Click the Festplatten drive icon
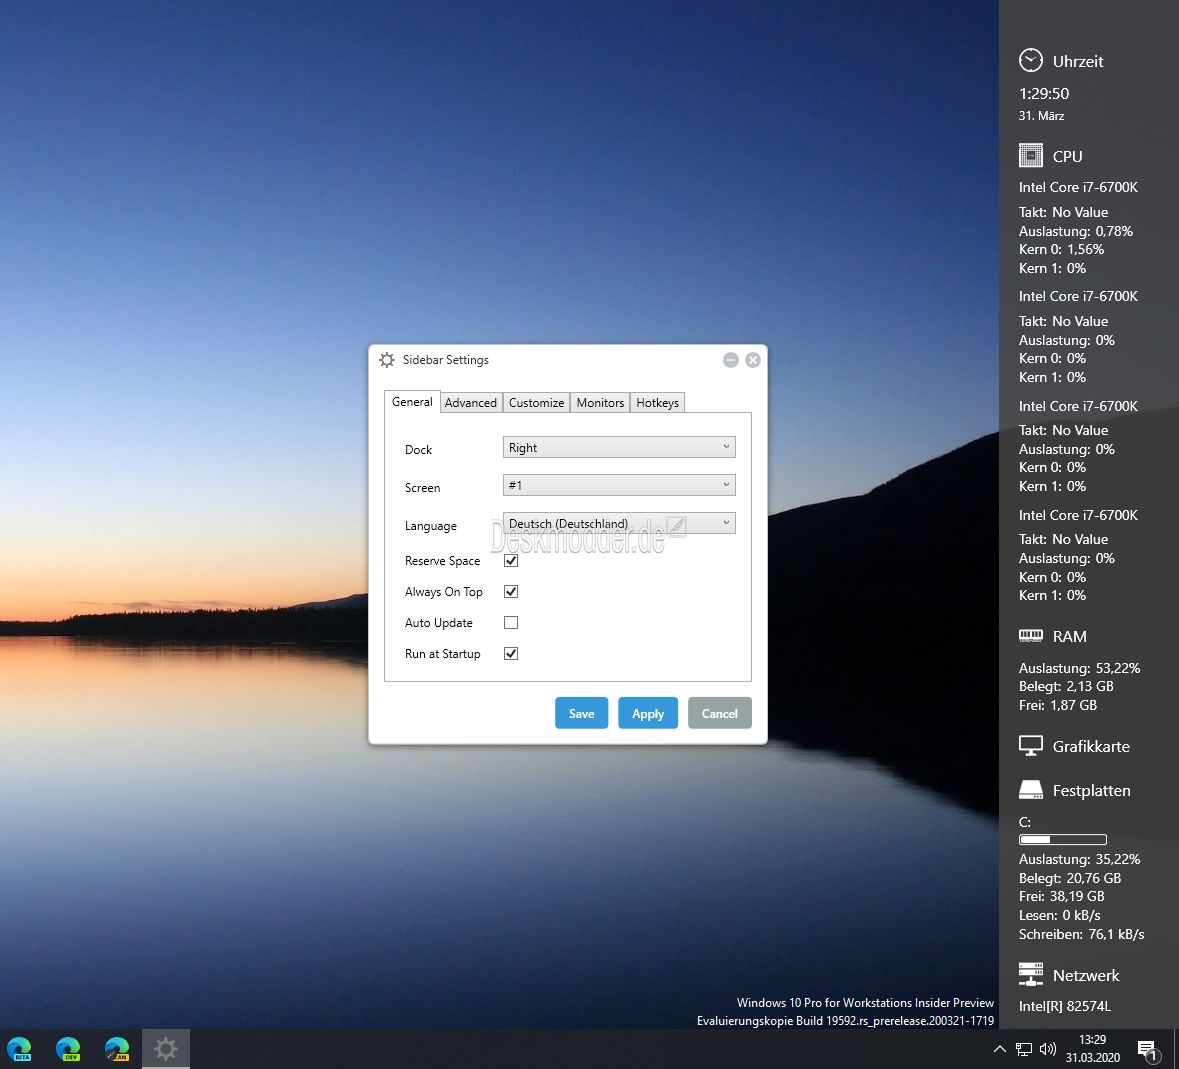Screen dimensions: 1179x1069 1030,789
